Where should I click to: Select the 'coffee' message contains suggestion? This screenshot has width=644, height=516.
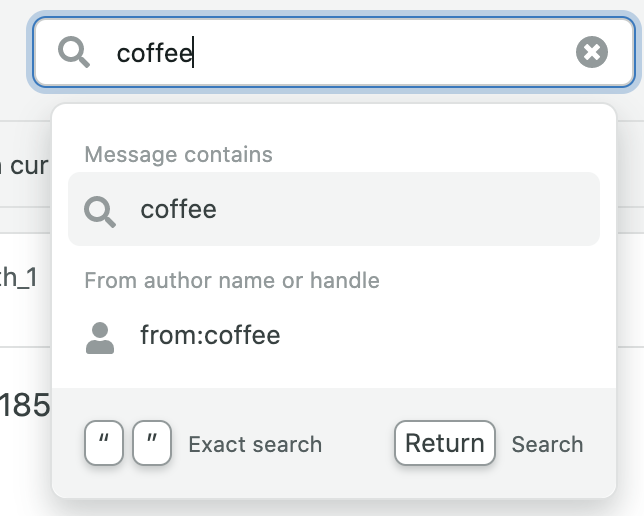(x=334, y=209)
